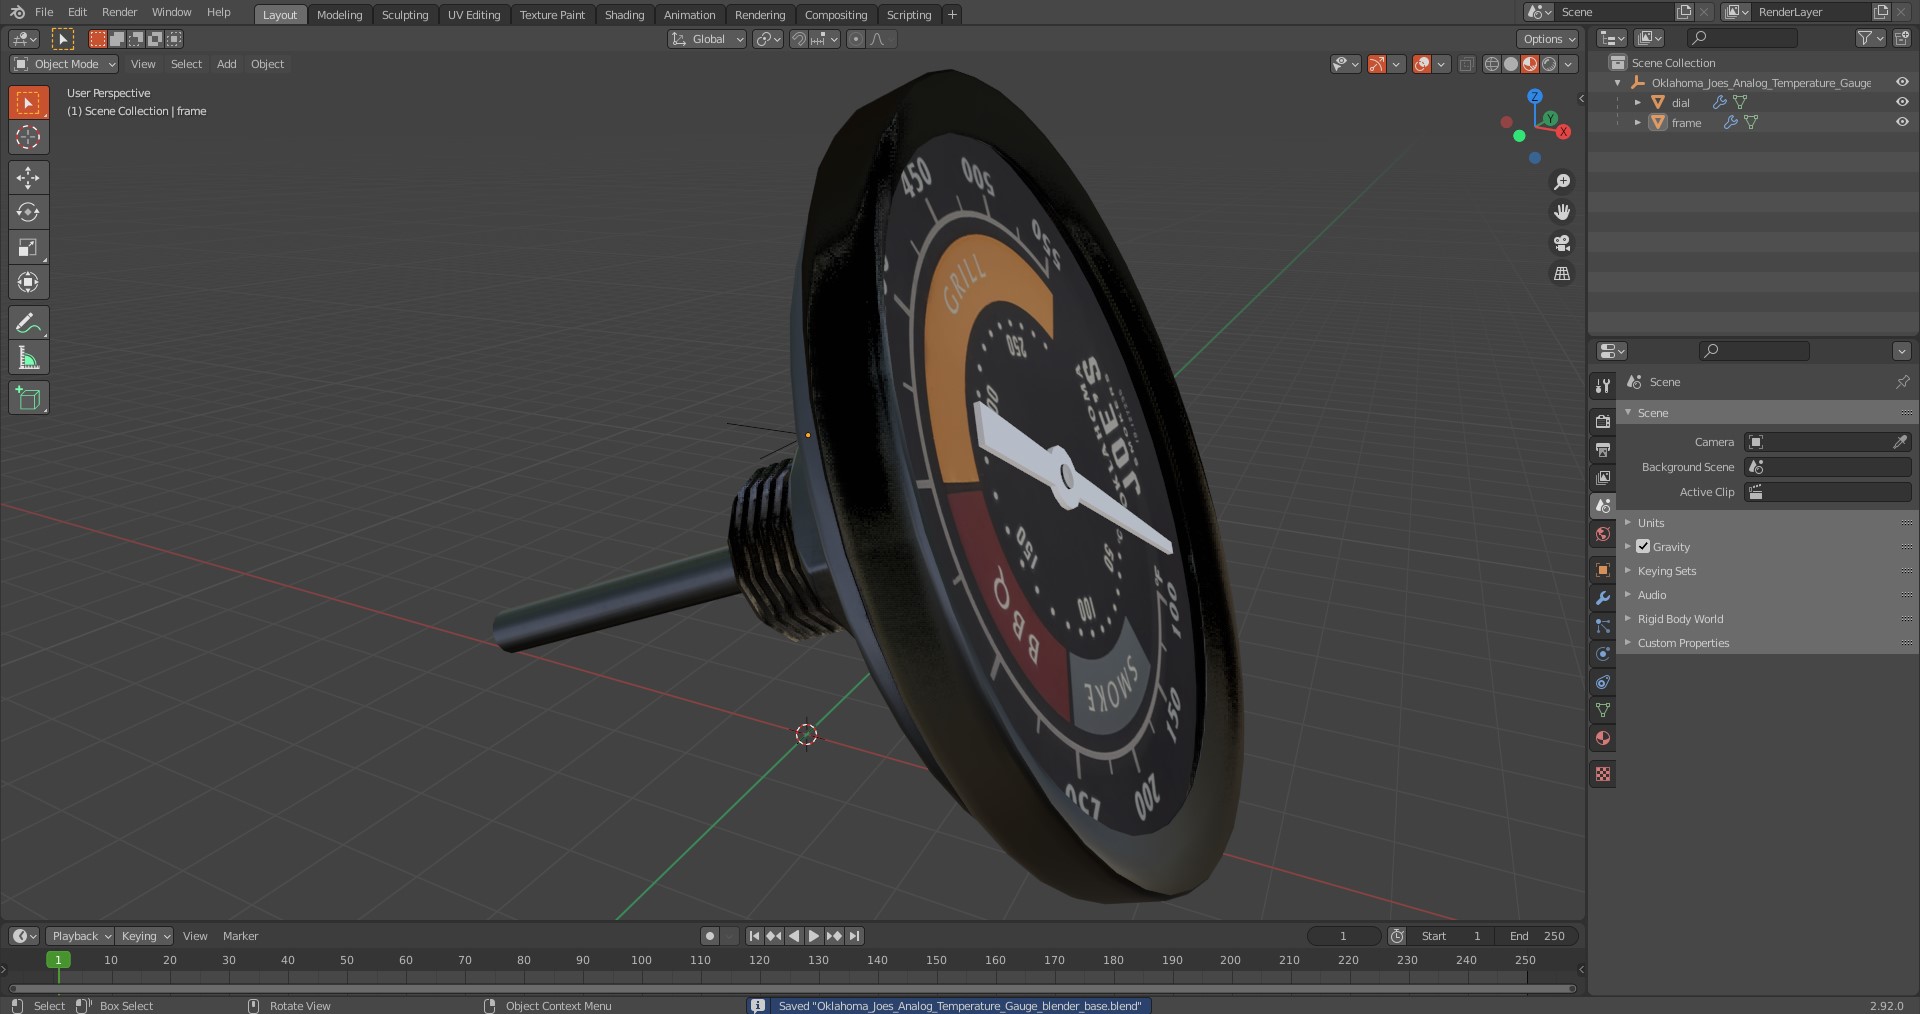Click the zoom magnifier viewport icon
The width and height of the screenshot is (1920, 1014).
point(1561,182)
